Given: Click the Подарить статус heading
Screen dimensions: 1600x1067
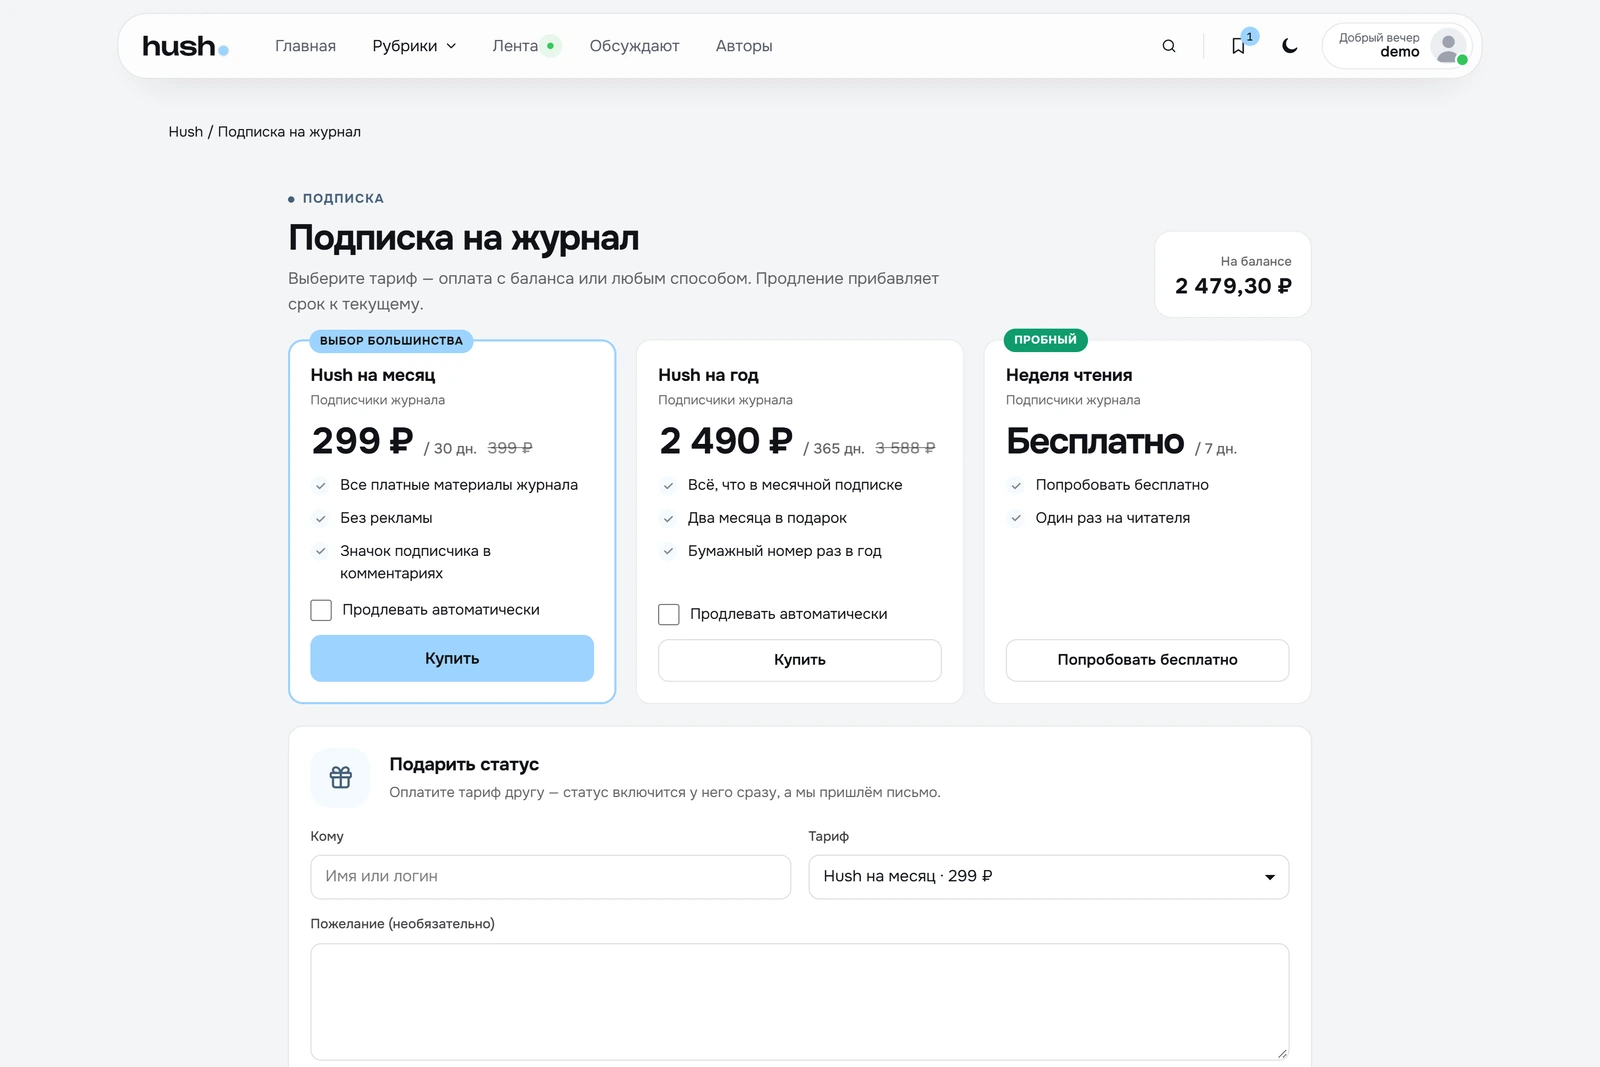Looking at the screenshot, I should [464, 765].
